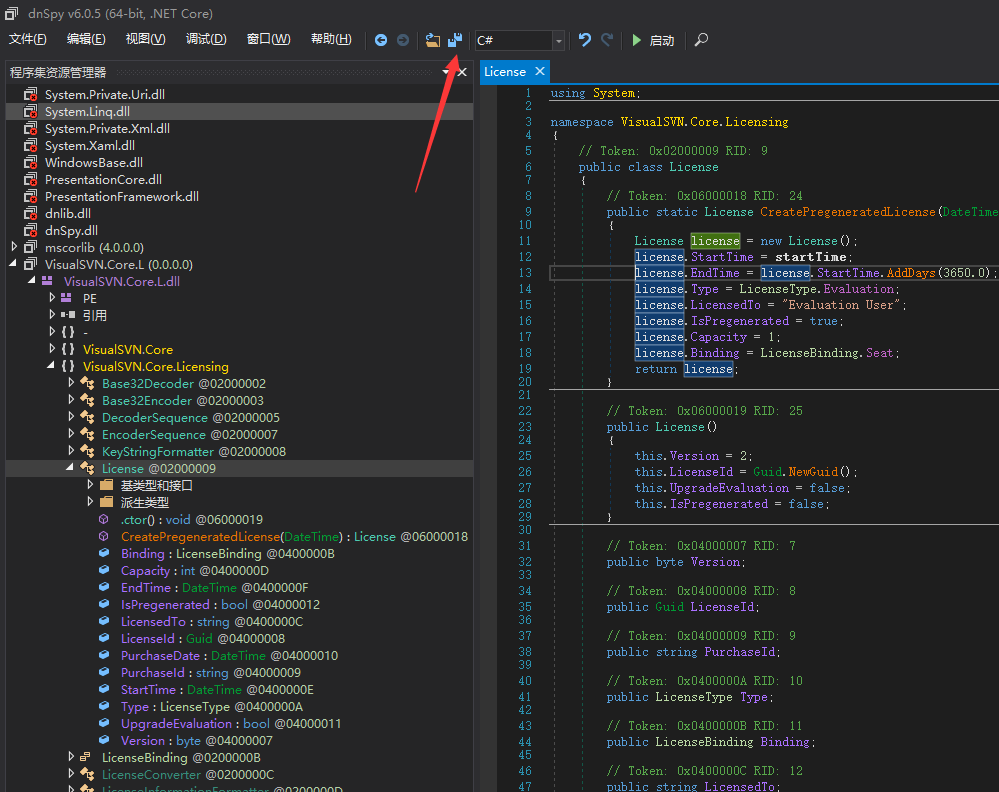Open the C# language dropdown
Image resolution: width=999 pixels, height=792 pixels.
coord(558,41)
